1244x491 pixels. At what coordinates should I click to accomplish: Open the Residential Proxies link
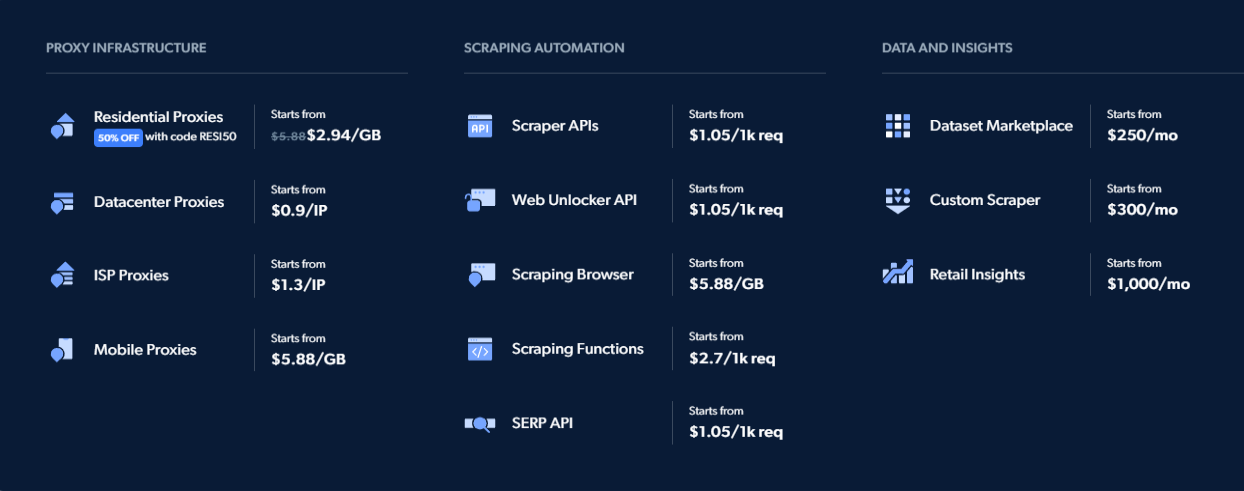[x=158, y=117]
